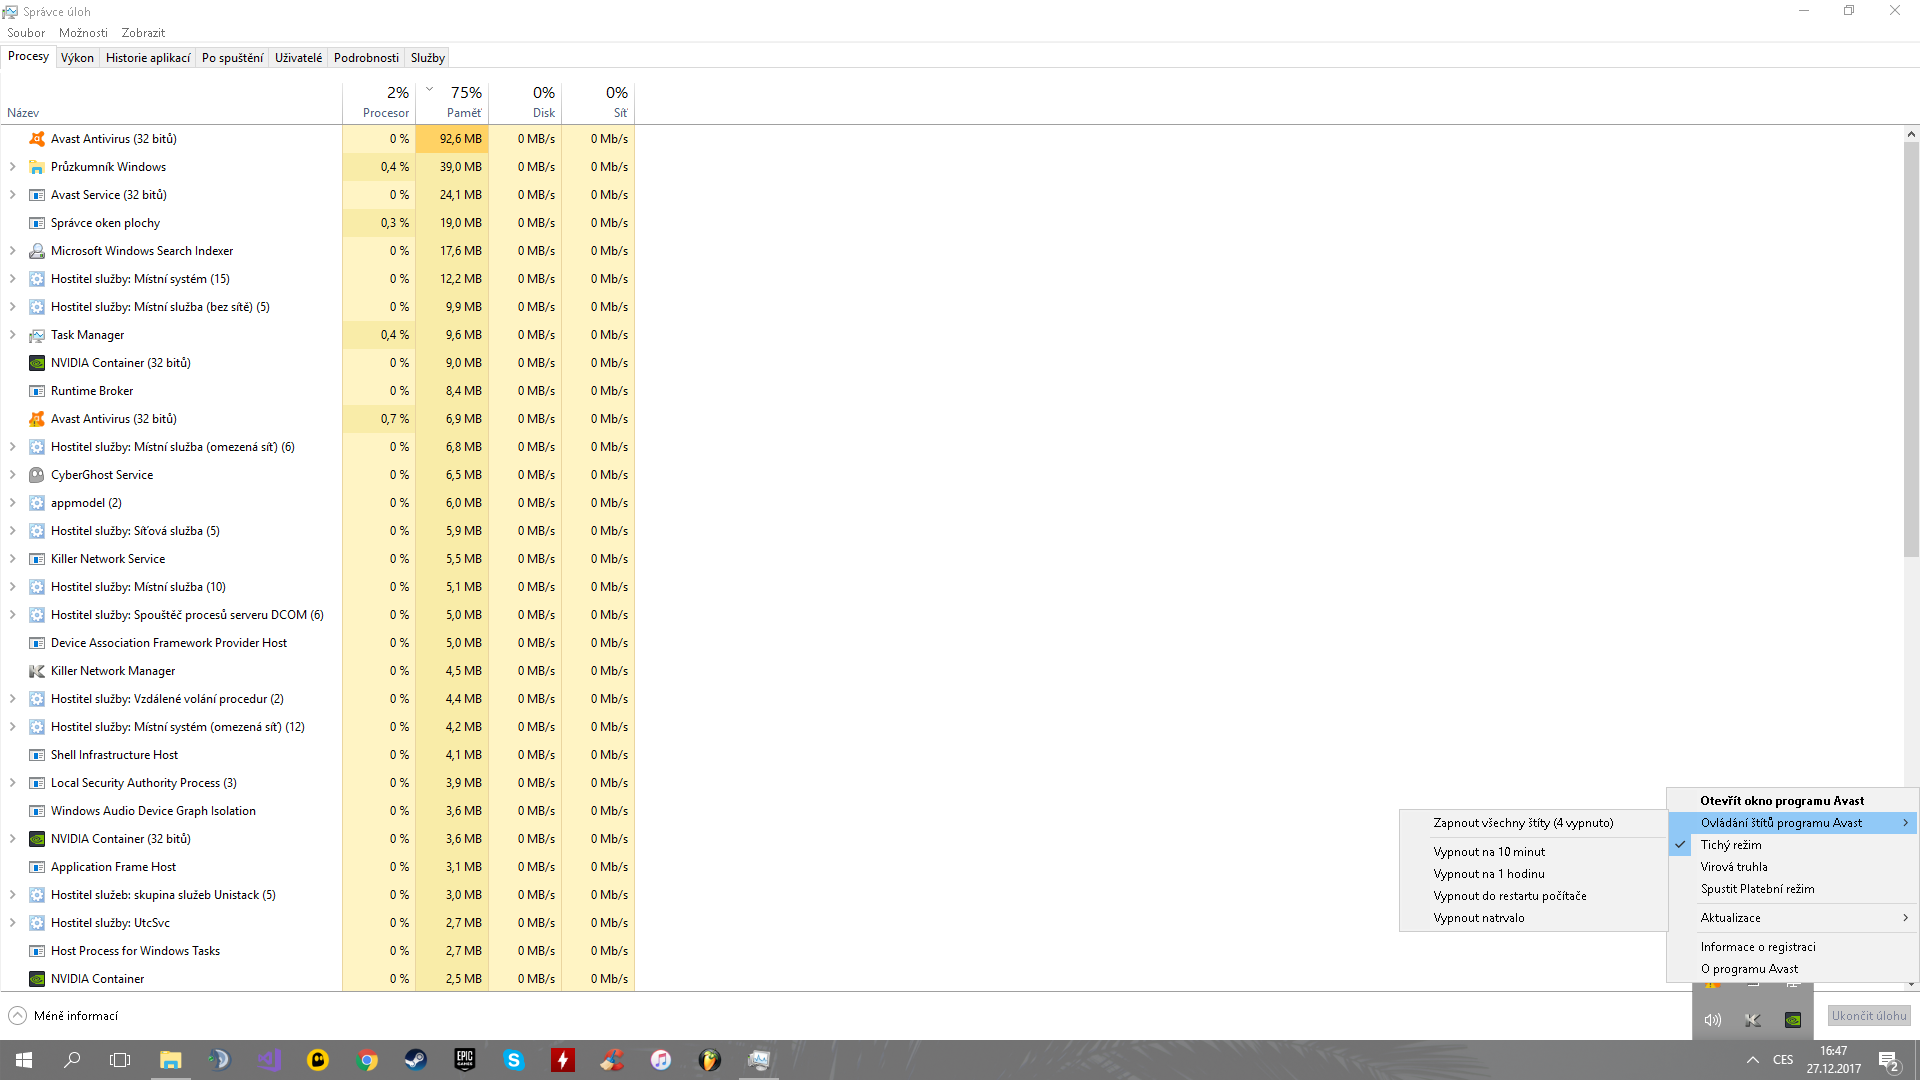Viewport: 1920px width, 1080px height.
Task: Open the Epic Games launcher in the taskbar
Action: pos(465,1060)
